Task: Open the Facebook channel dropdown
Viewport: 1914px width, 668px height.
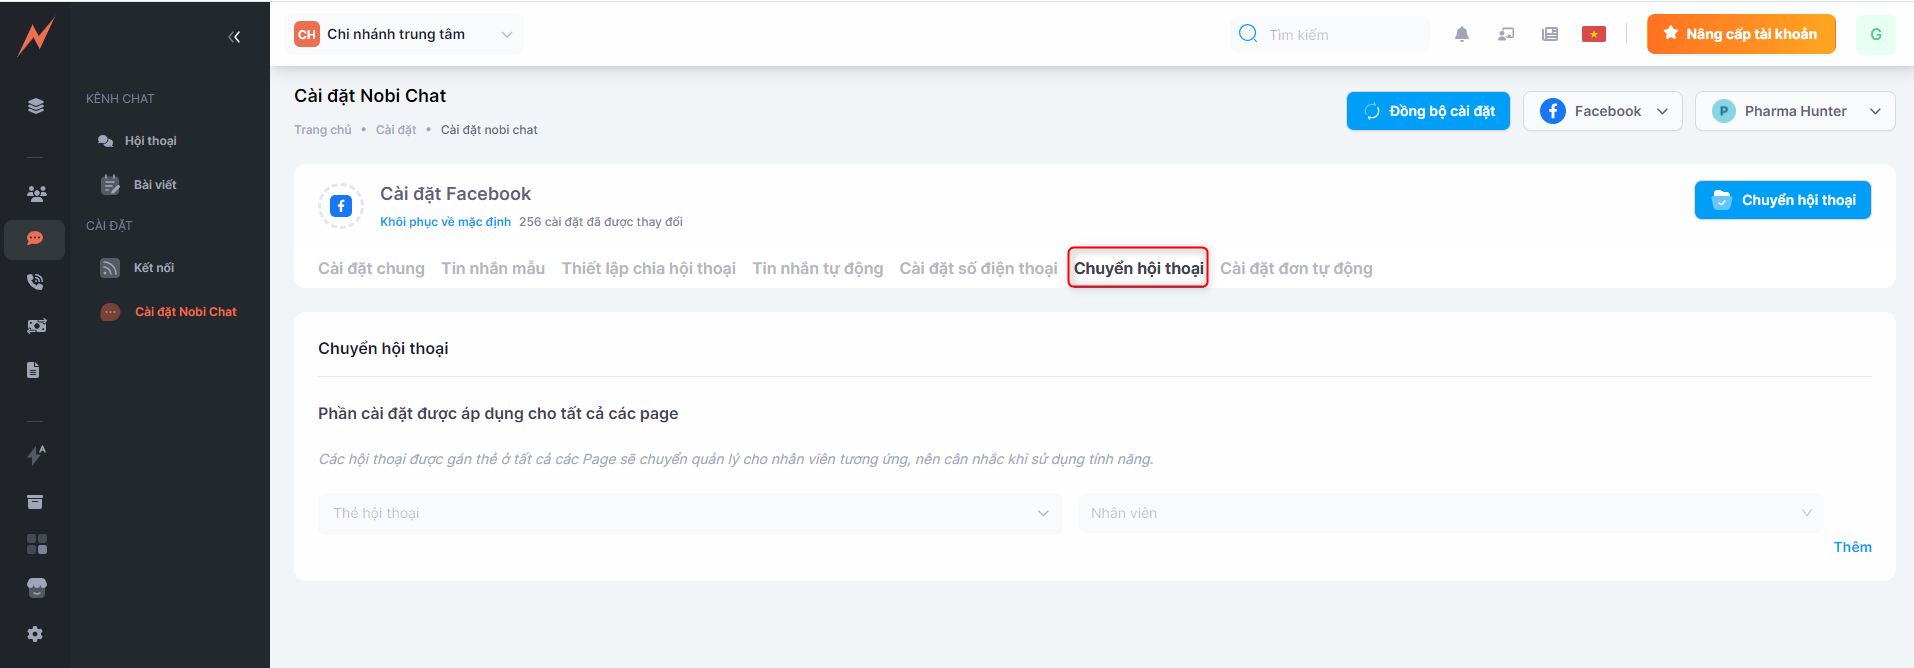Action: tap(1602, 111)
